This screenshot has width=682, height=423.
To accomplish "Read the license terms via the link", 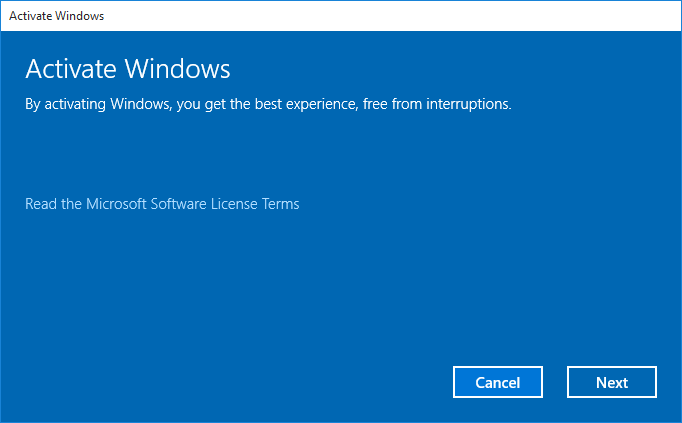I will 162,204.
